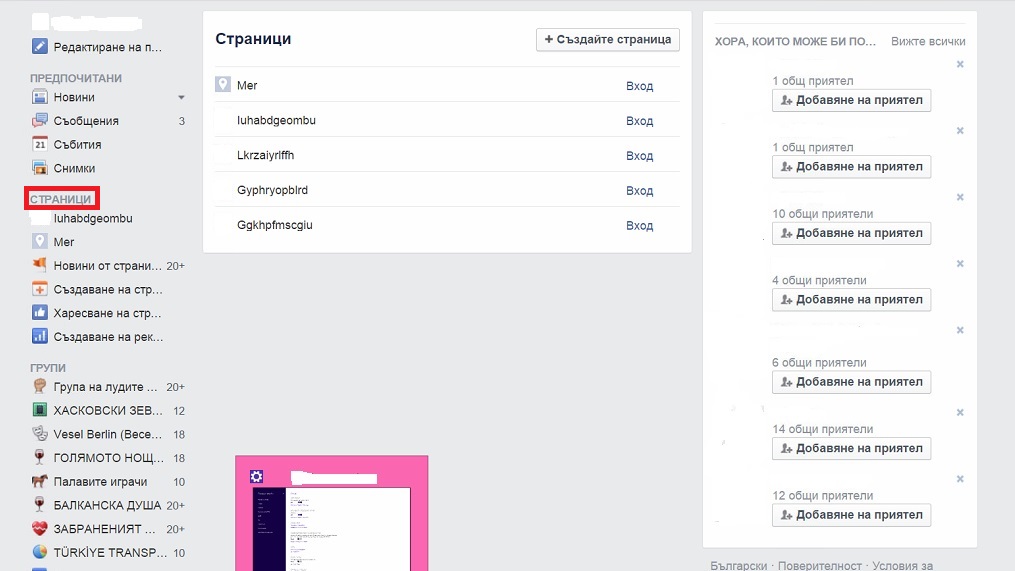Viewport: 1015px width, 571px height.
Task: Select the Mer location pin icon in the sidebar
Action: point(40,242)
